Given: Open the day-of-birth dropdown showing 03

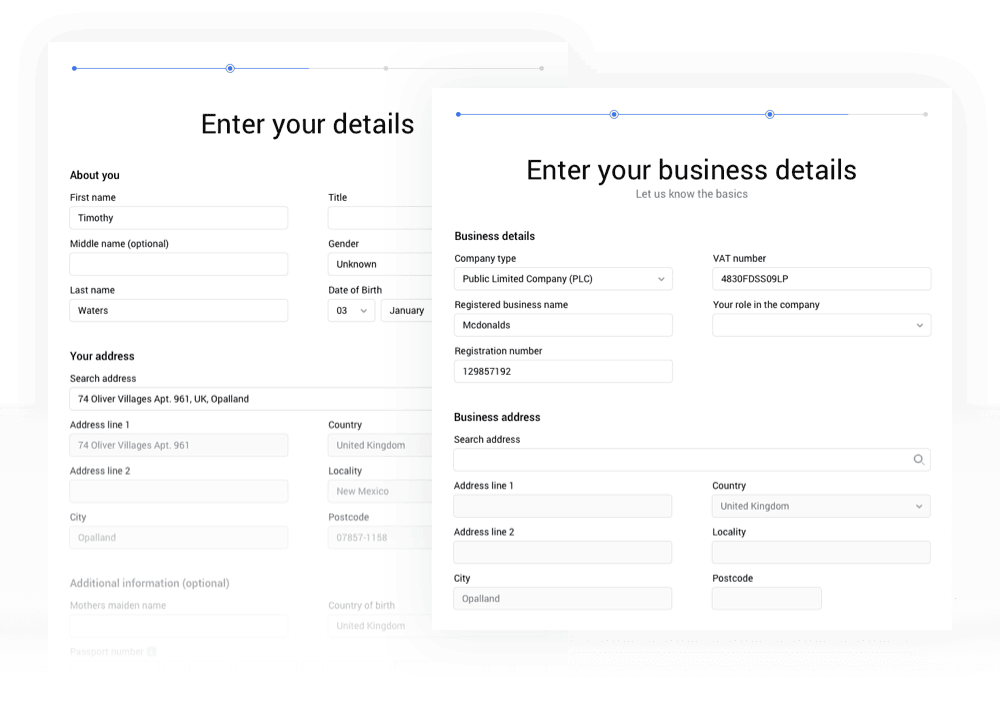Looking at the screenshot, I should pos(352,310).
